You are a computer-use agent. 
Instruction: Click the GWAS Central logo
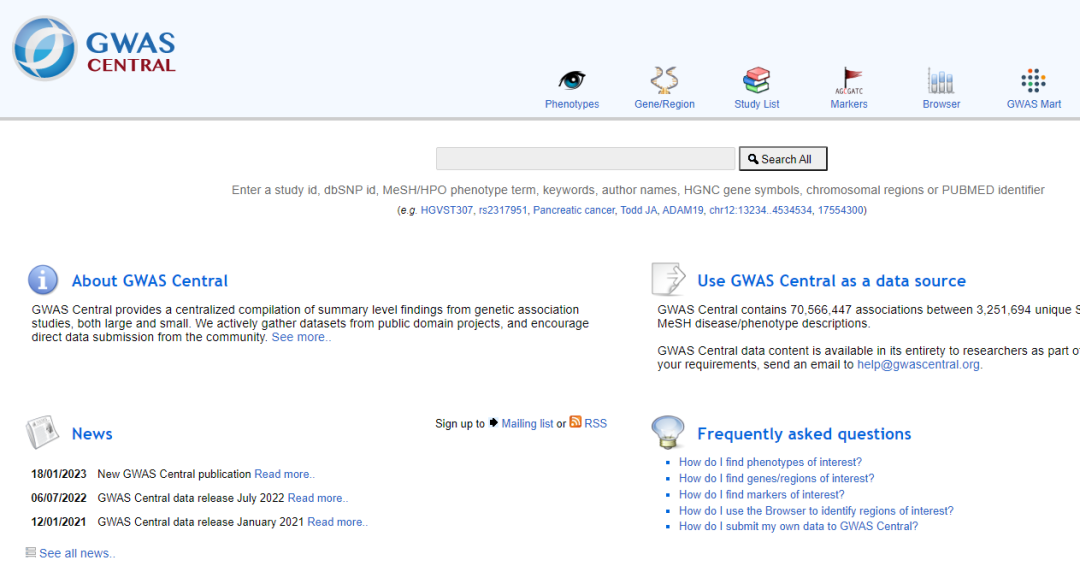coord(94,49)
